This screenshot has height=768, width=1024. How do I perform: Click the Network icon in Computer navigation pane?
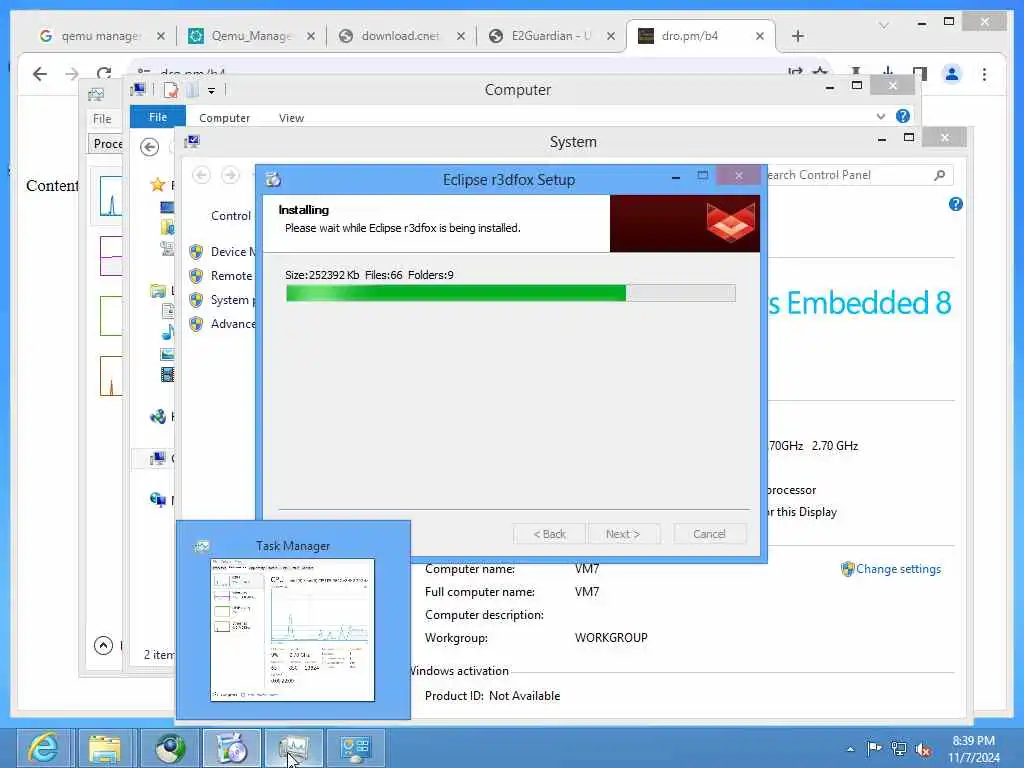(x=158, y=500)
